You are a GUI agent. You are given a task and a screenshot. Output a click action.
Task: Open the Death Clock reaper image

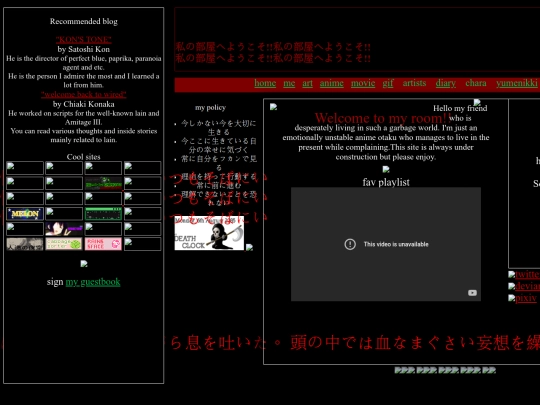click(x=209, y=233)
